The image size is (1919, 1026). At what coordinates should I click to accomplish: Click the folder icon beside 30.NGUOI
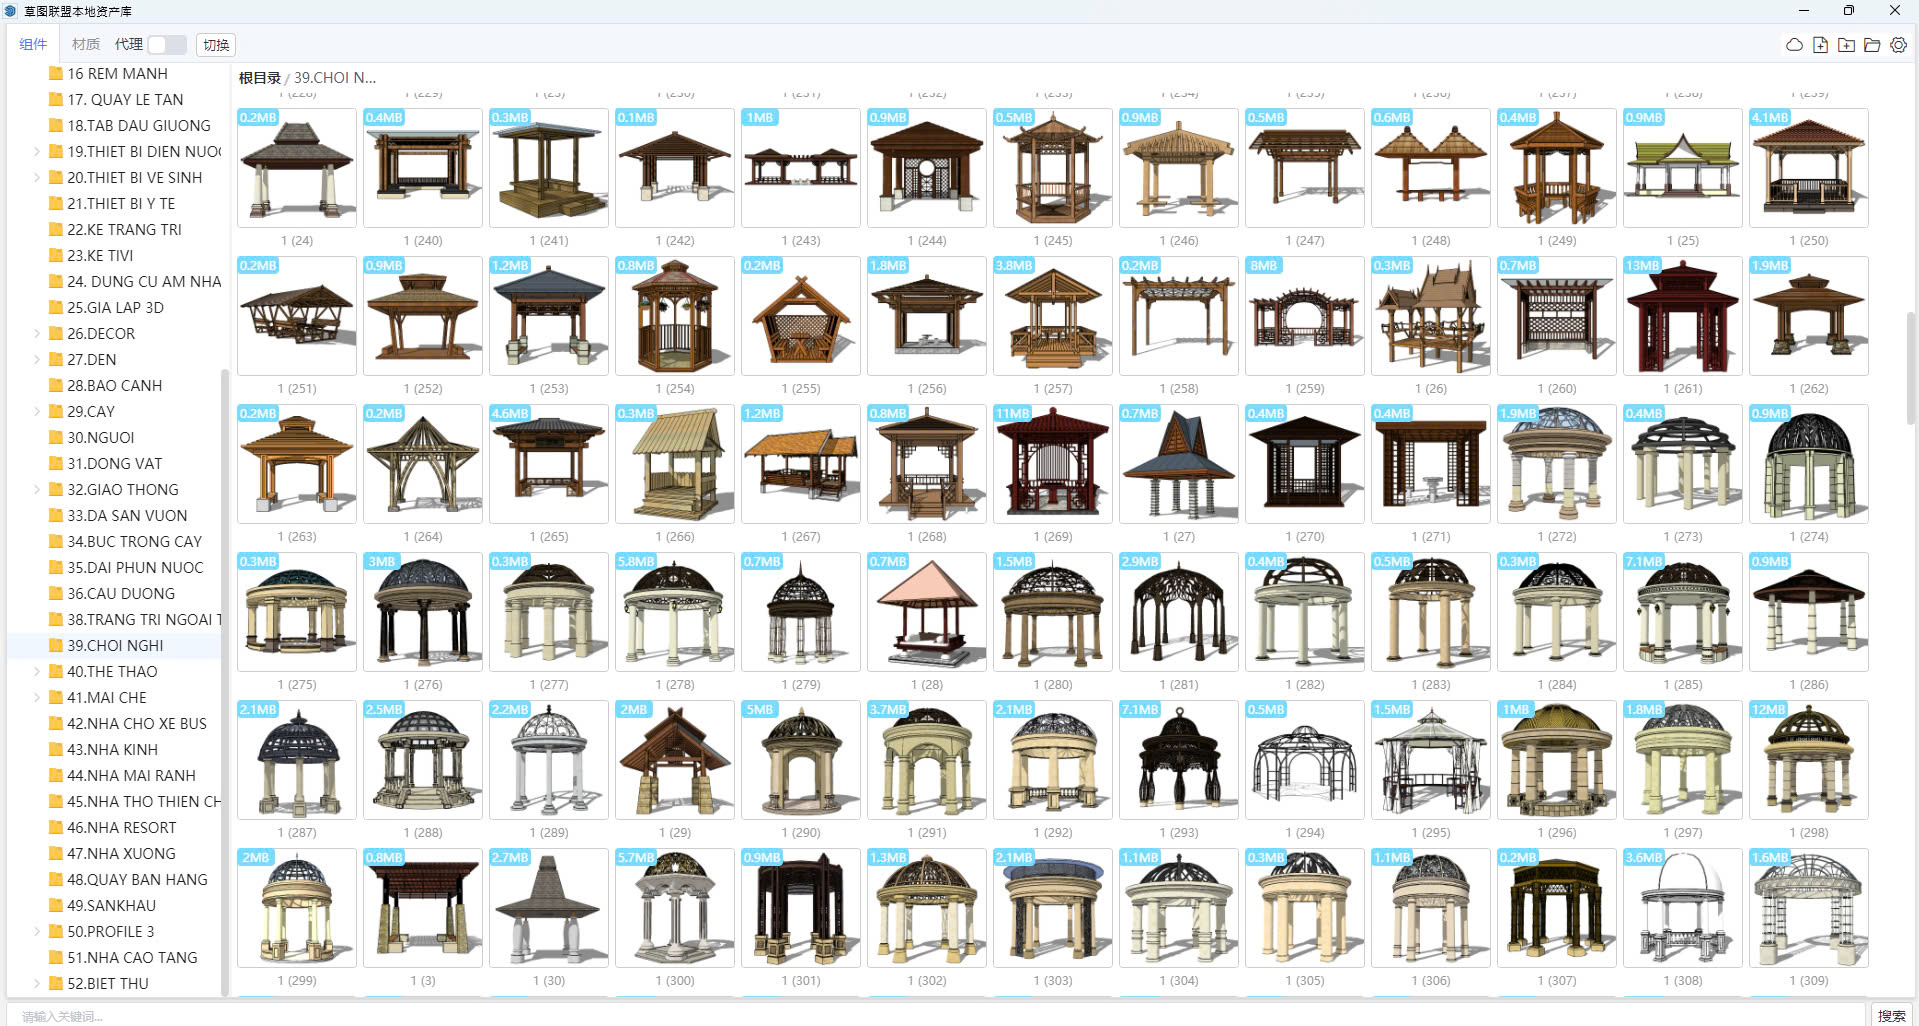(x=56, y=438)
